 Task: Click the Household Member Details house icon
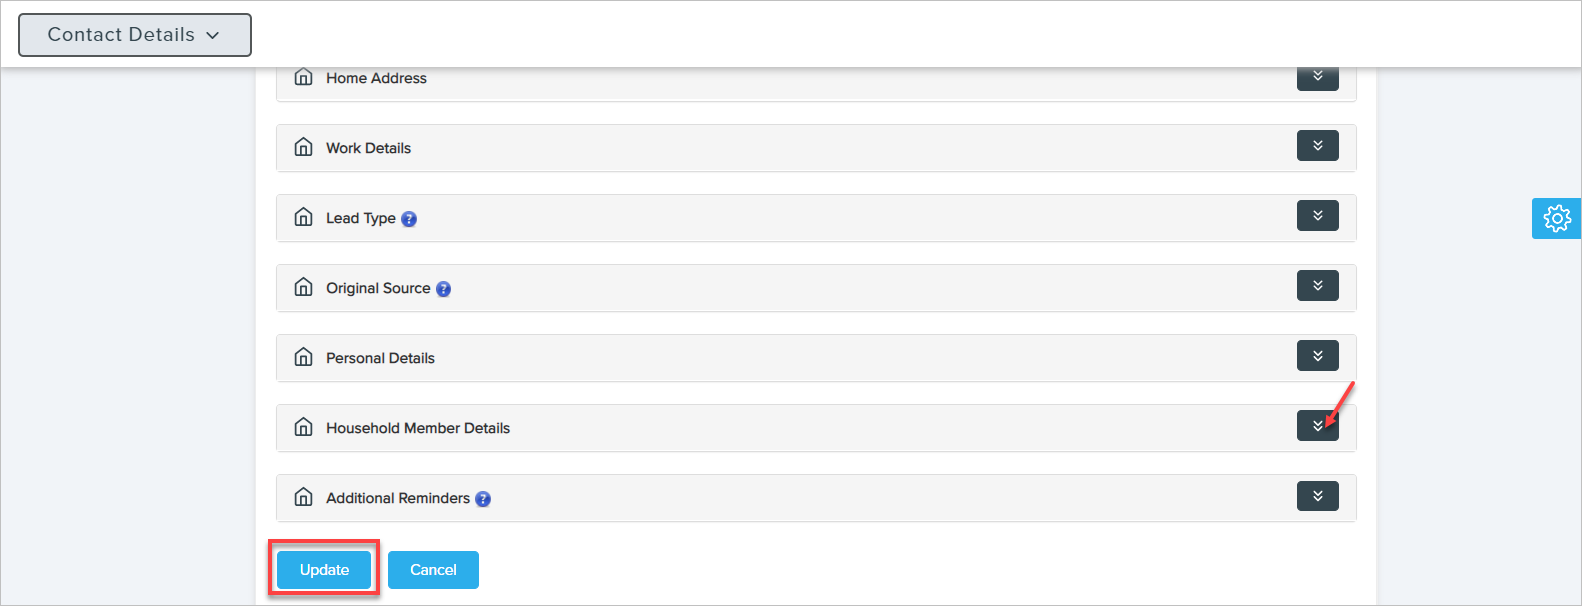pos(304,427)
